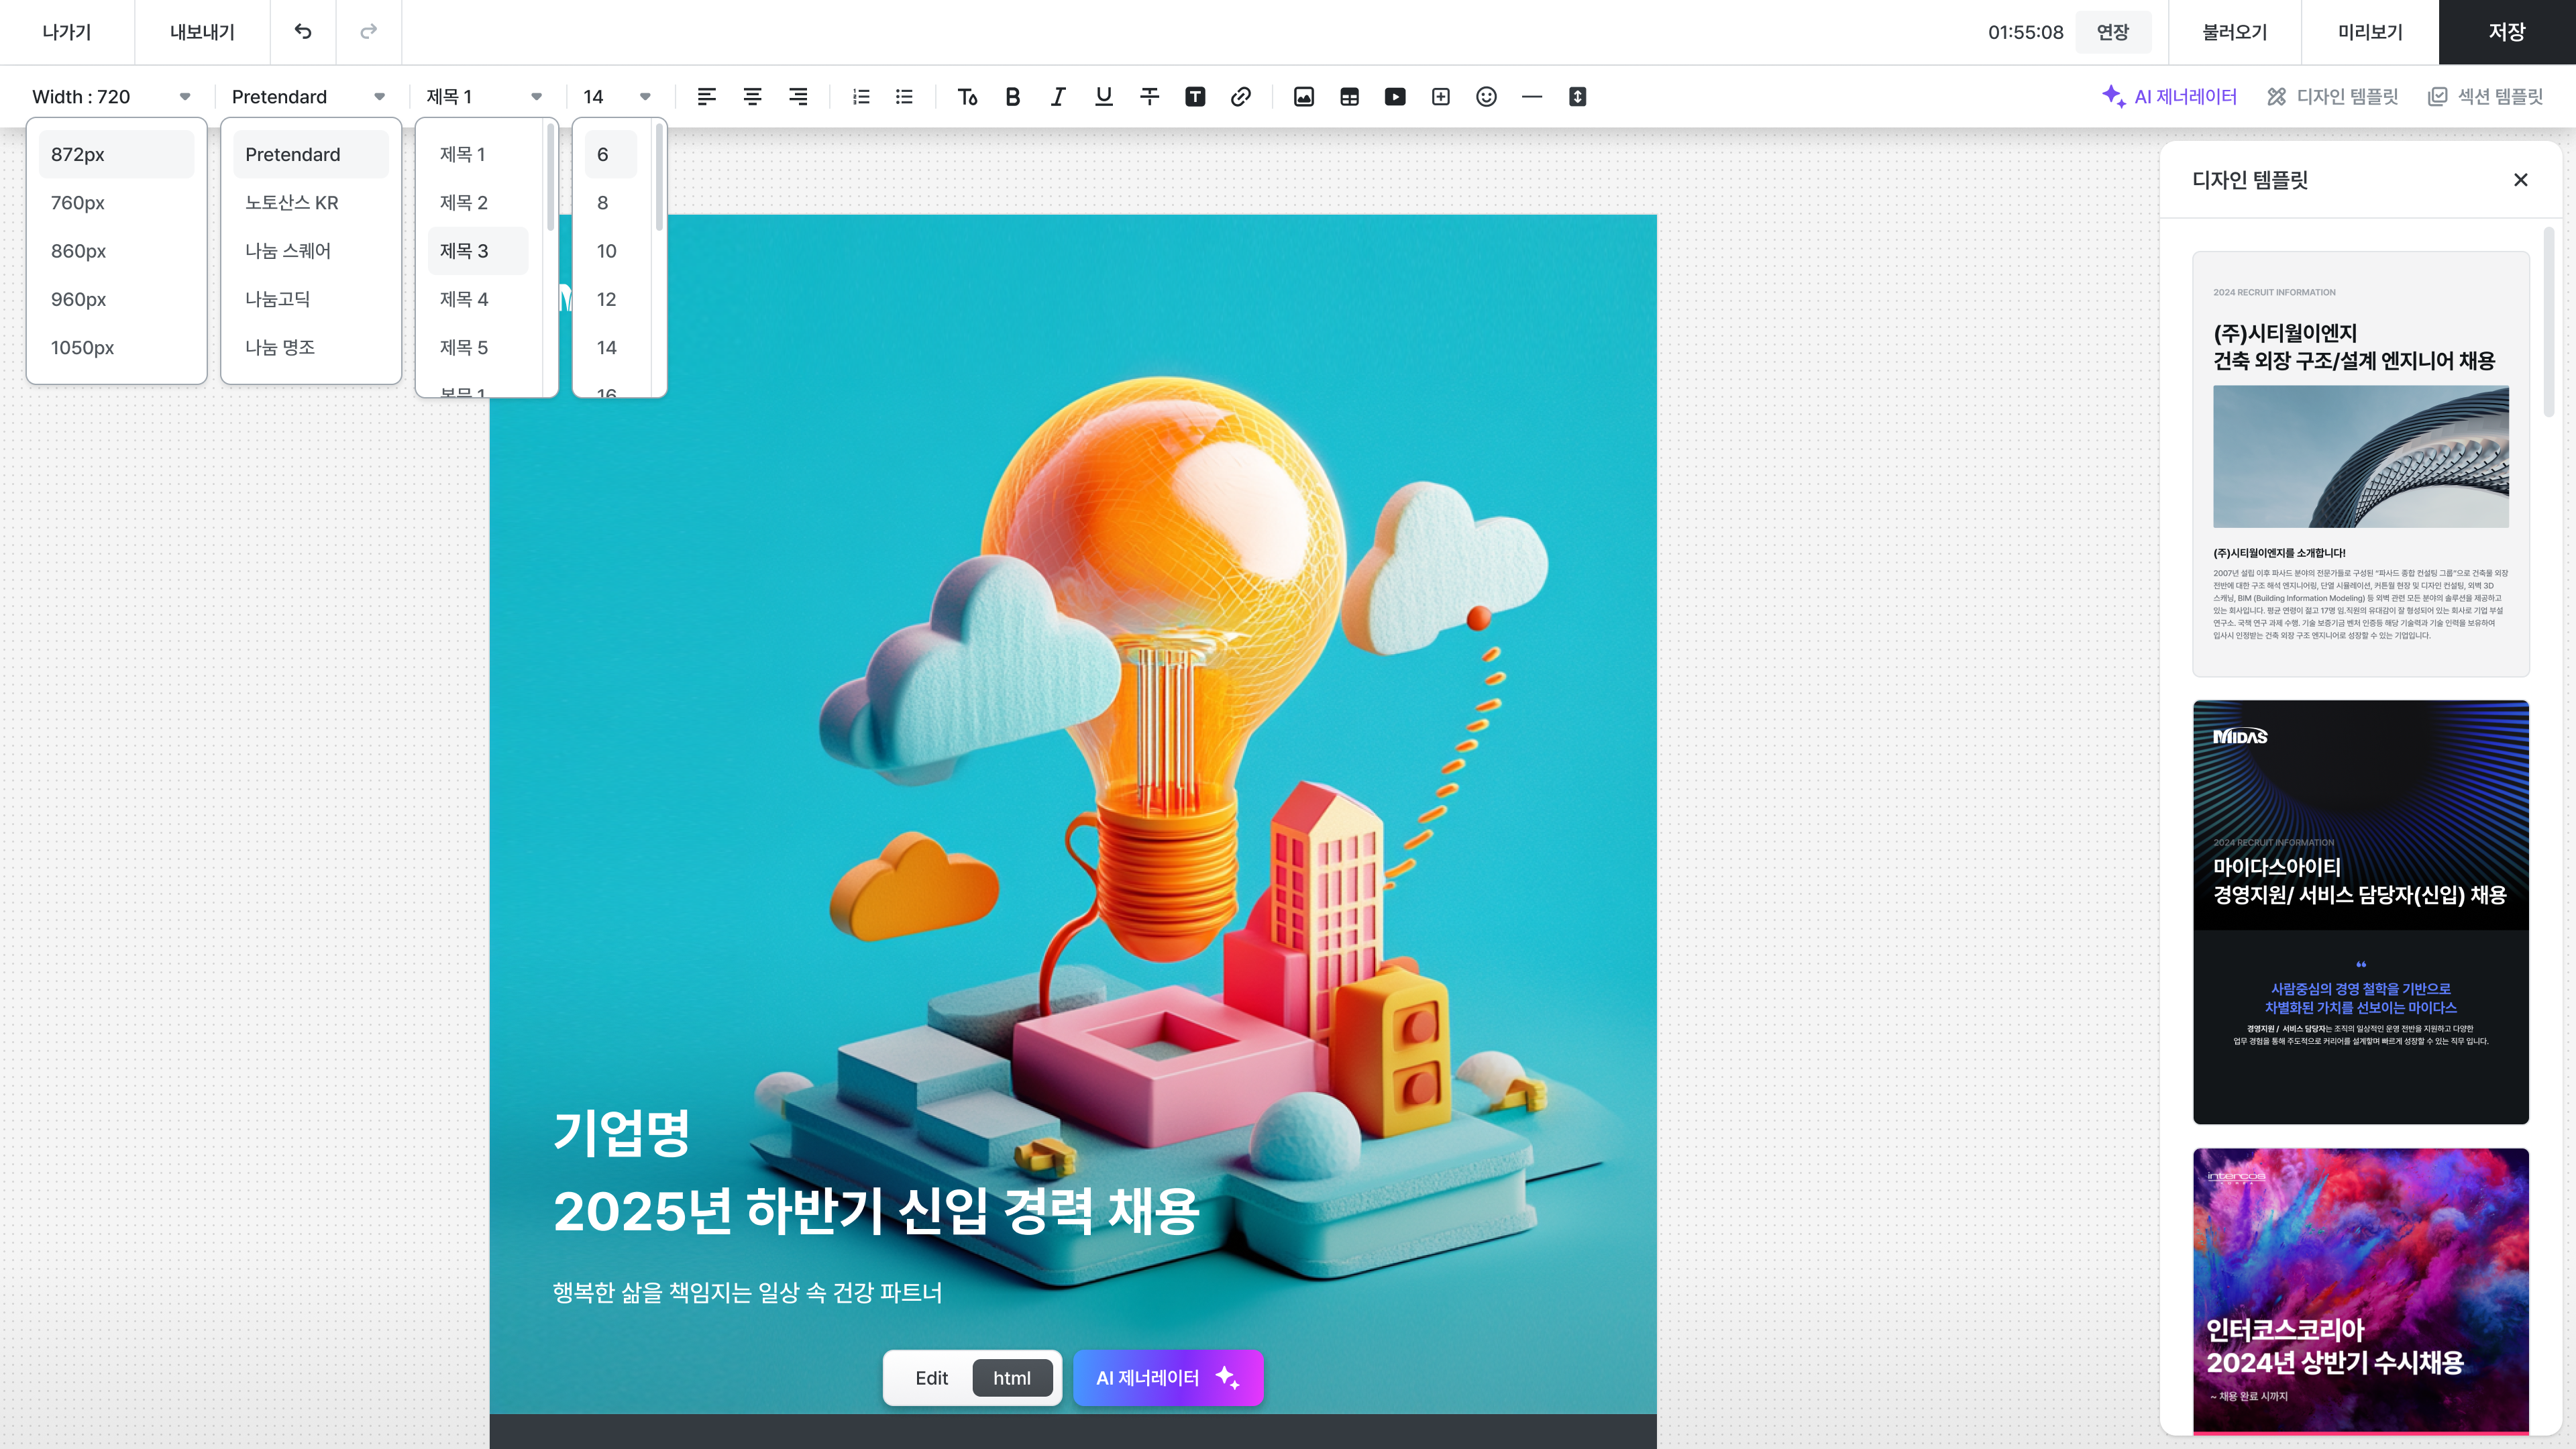Apply italic formatting
Viewport: 2576px width, 1449px height.
1056,96
